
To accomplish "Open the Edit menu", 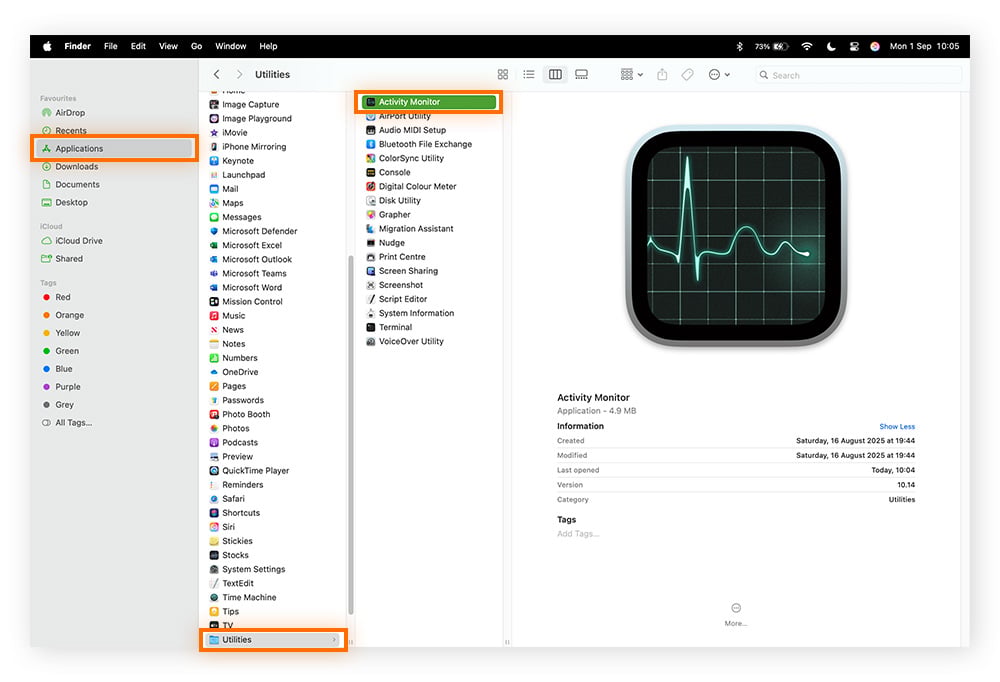I will (x=138, y=46).
